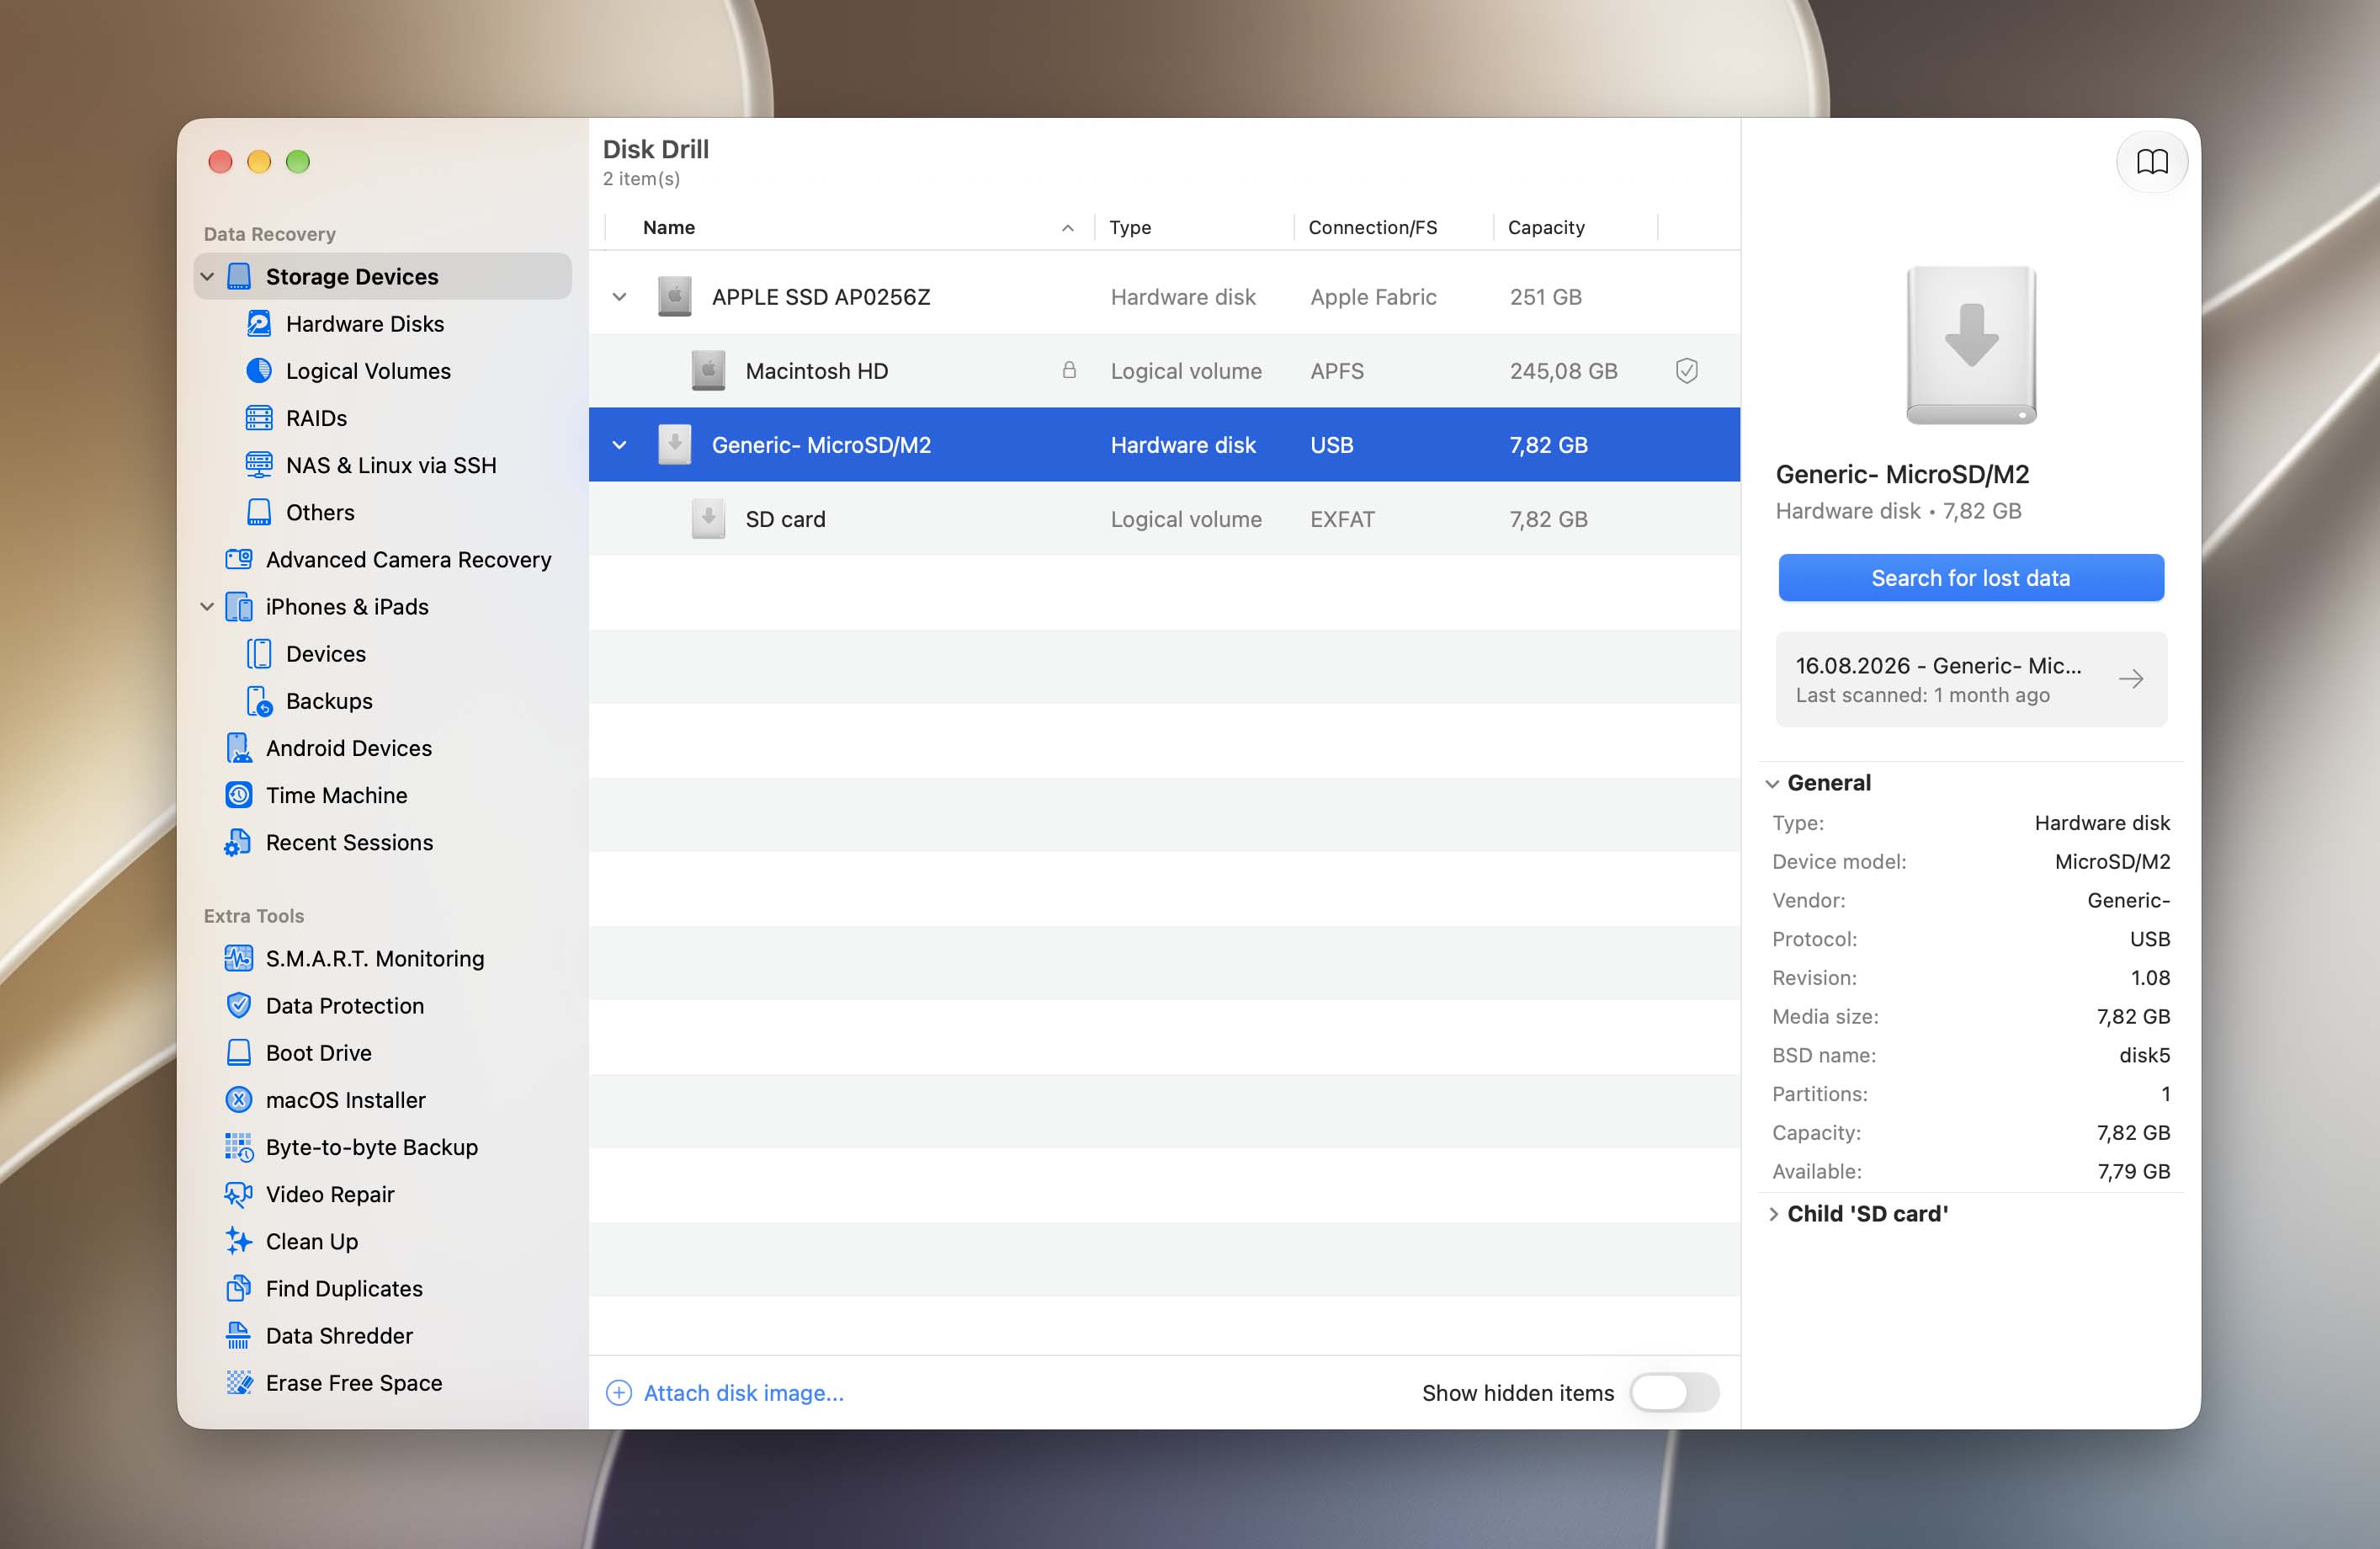Open Boot Drive in Extra Tools
The height and width of the screenshot is (1549, 2380).
pos(318,1052)
